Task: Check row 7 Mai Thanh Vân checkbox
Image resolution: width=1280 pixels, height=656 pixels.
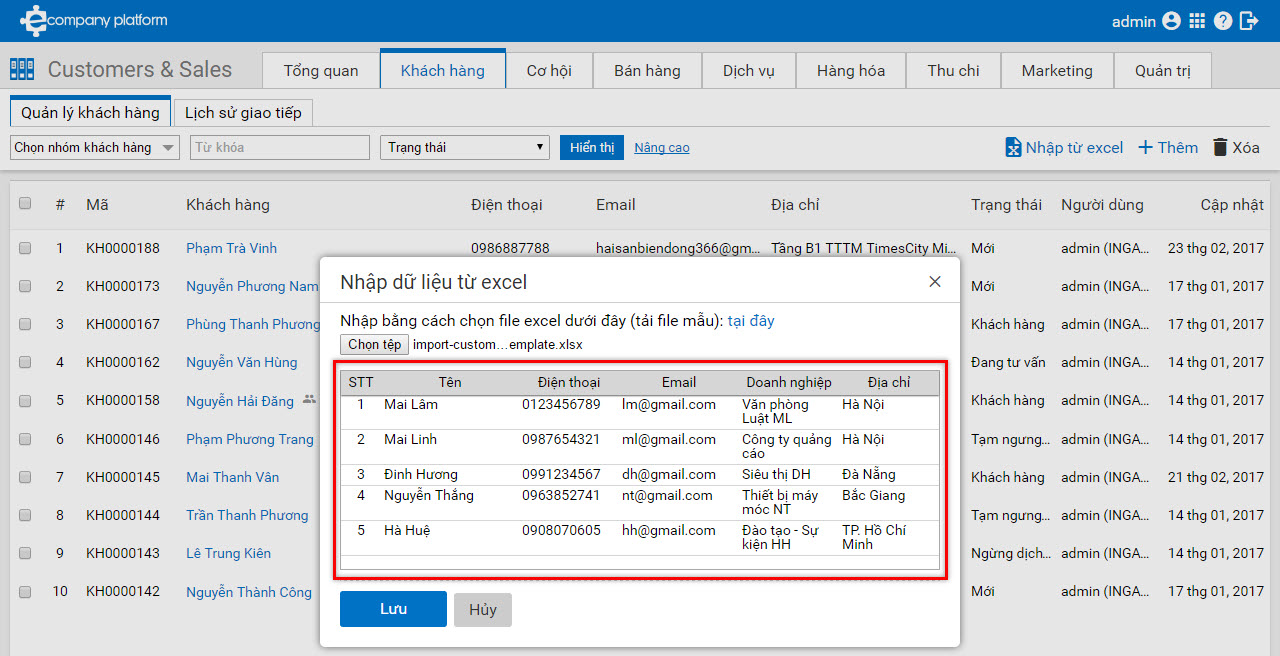Action: (25, 477)
